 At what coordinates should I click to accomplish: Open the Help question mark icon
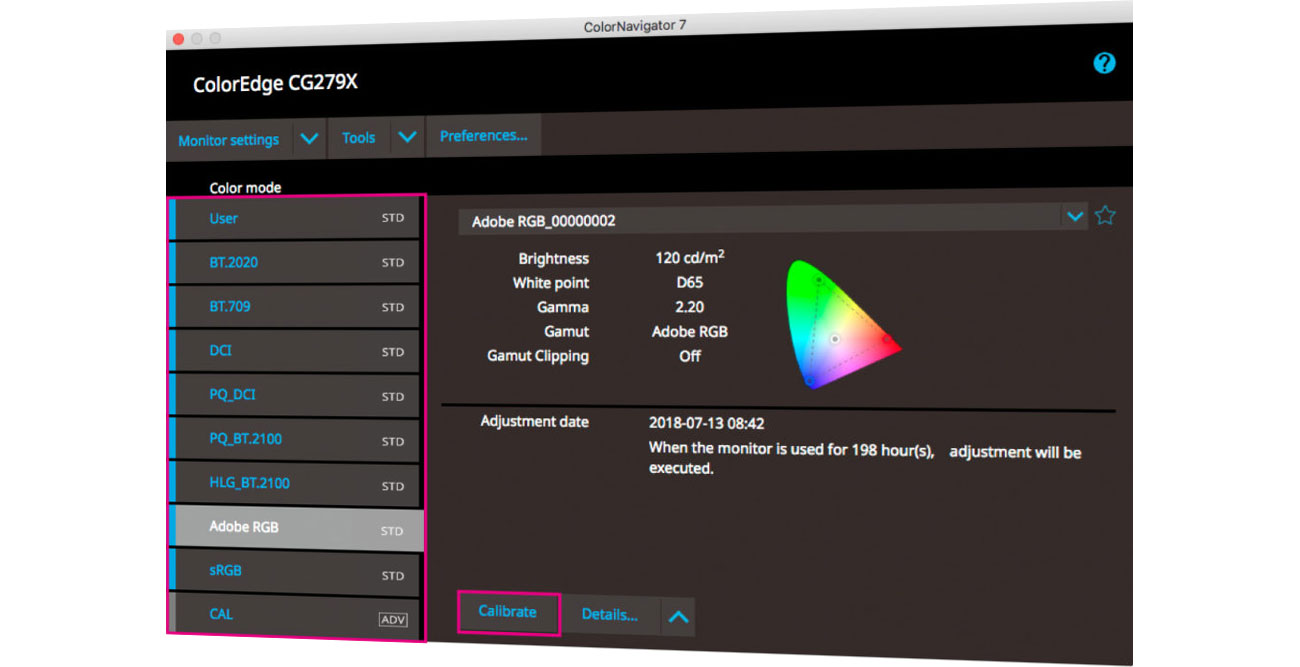1105,63
